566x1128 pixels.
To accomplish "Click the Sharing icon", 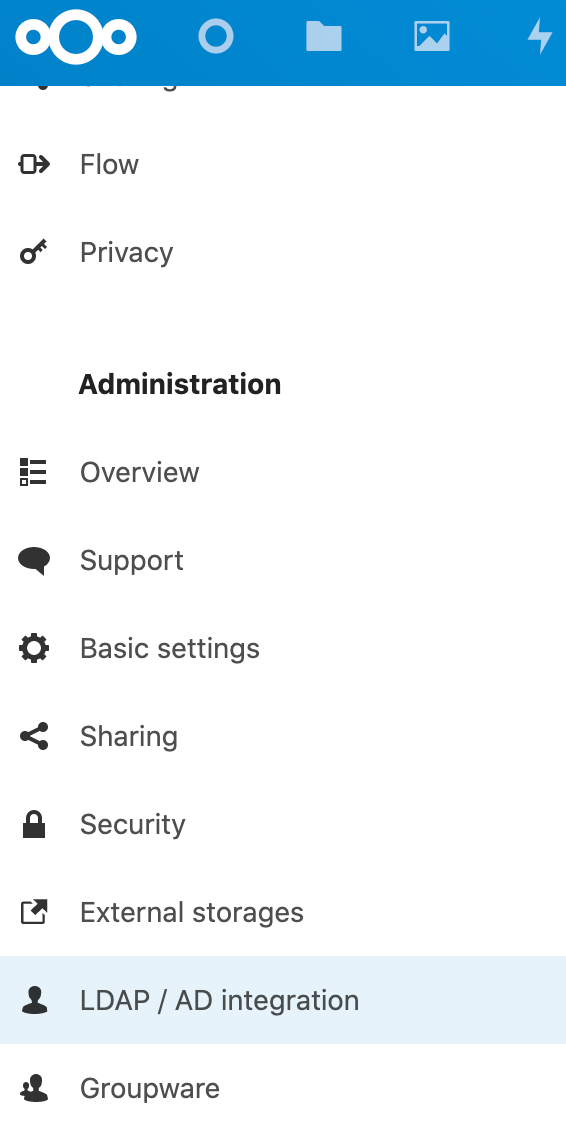I will (34, 737).
